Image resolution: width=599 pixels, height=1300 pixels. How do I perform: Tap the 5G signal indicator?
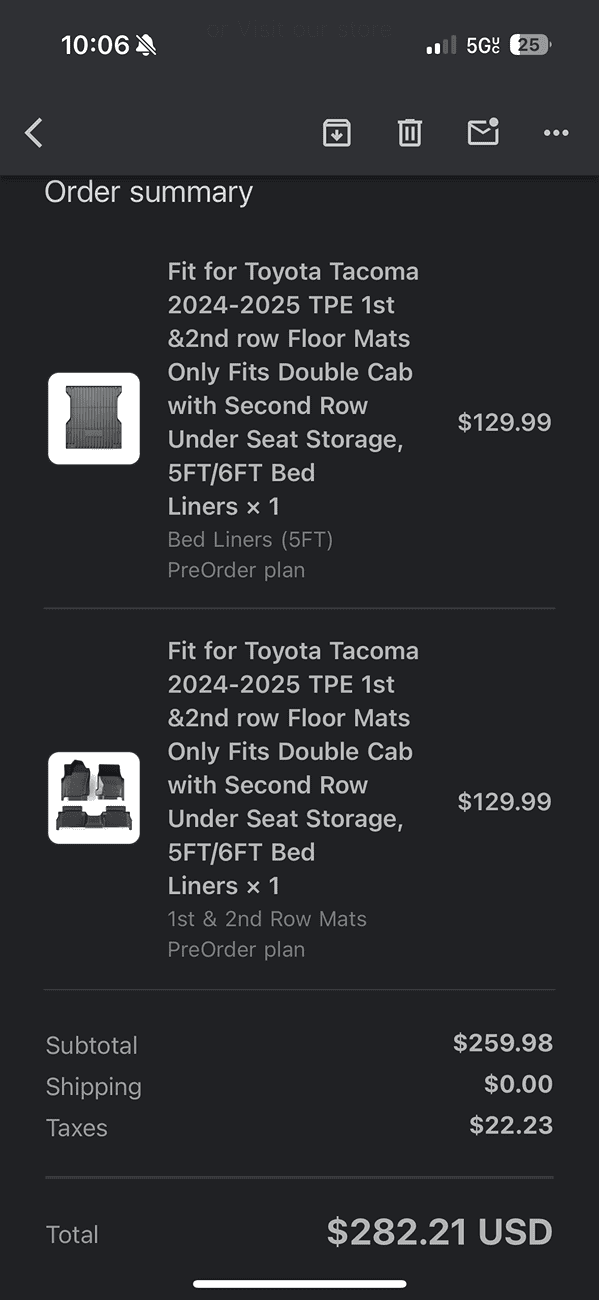pos(483,45)
